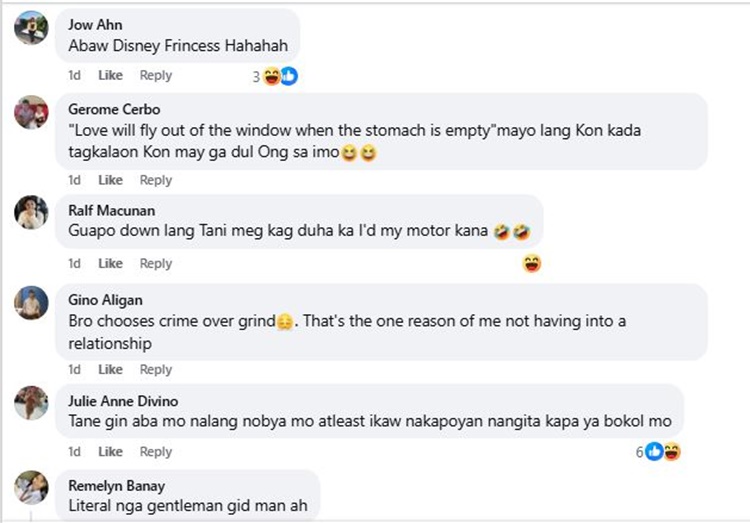The height and width of the screenshot is (523, 750).
Task: Like Julie Anne Divino's comment
Action: 110,451
